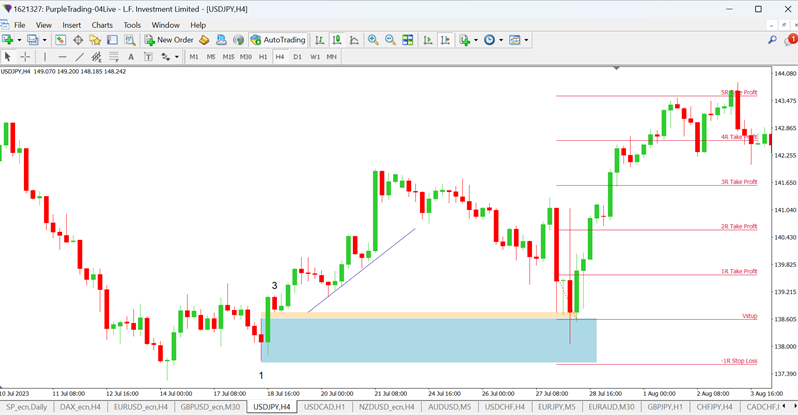Click the New Order button

(169, 40)
